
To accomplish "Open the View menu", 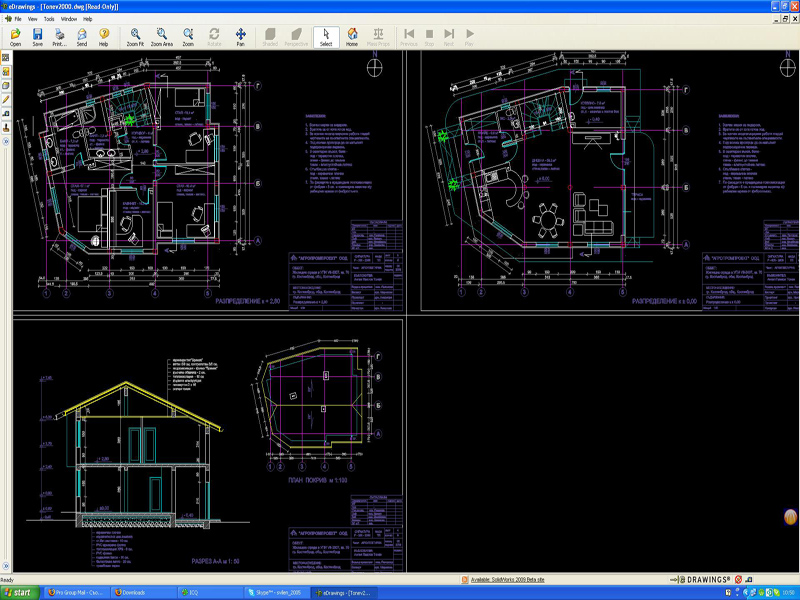I will click(33, 19).
